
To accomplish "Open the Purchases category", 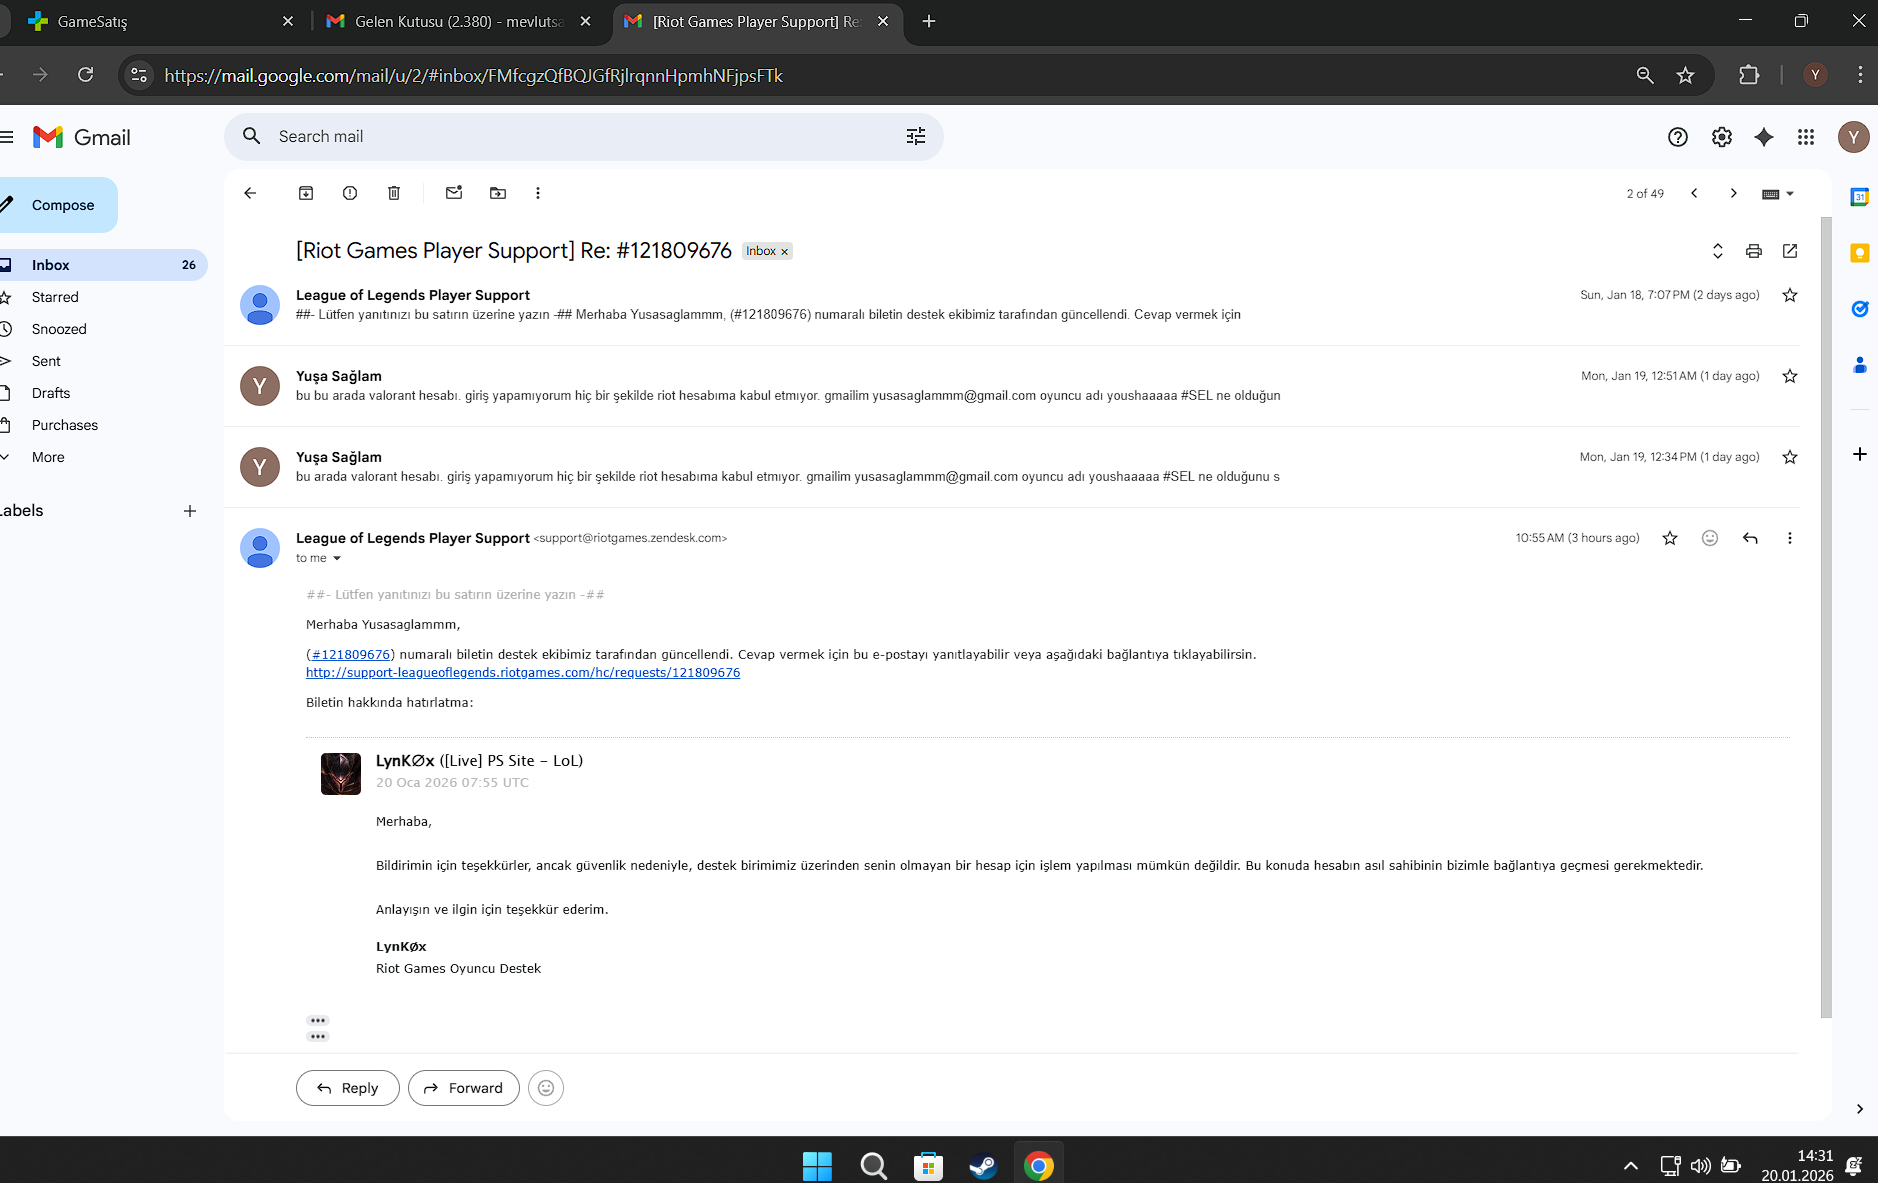I will point(65,425).
